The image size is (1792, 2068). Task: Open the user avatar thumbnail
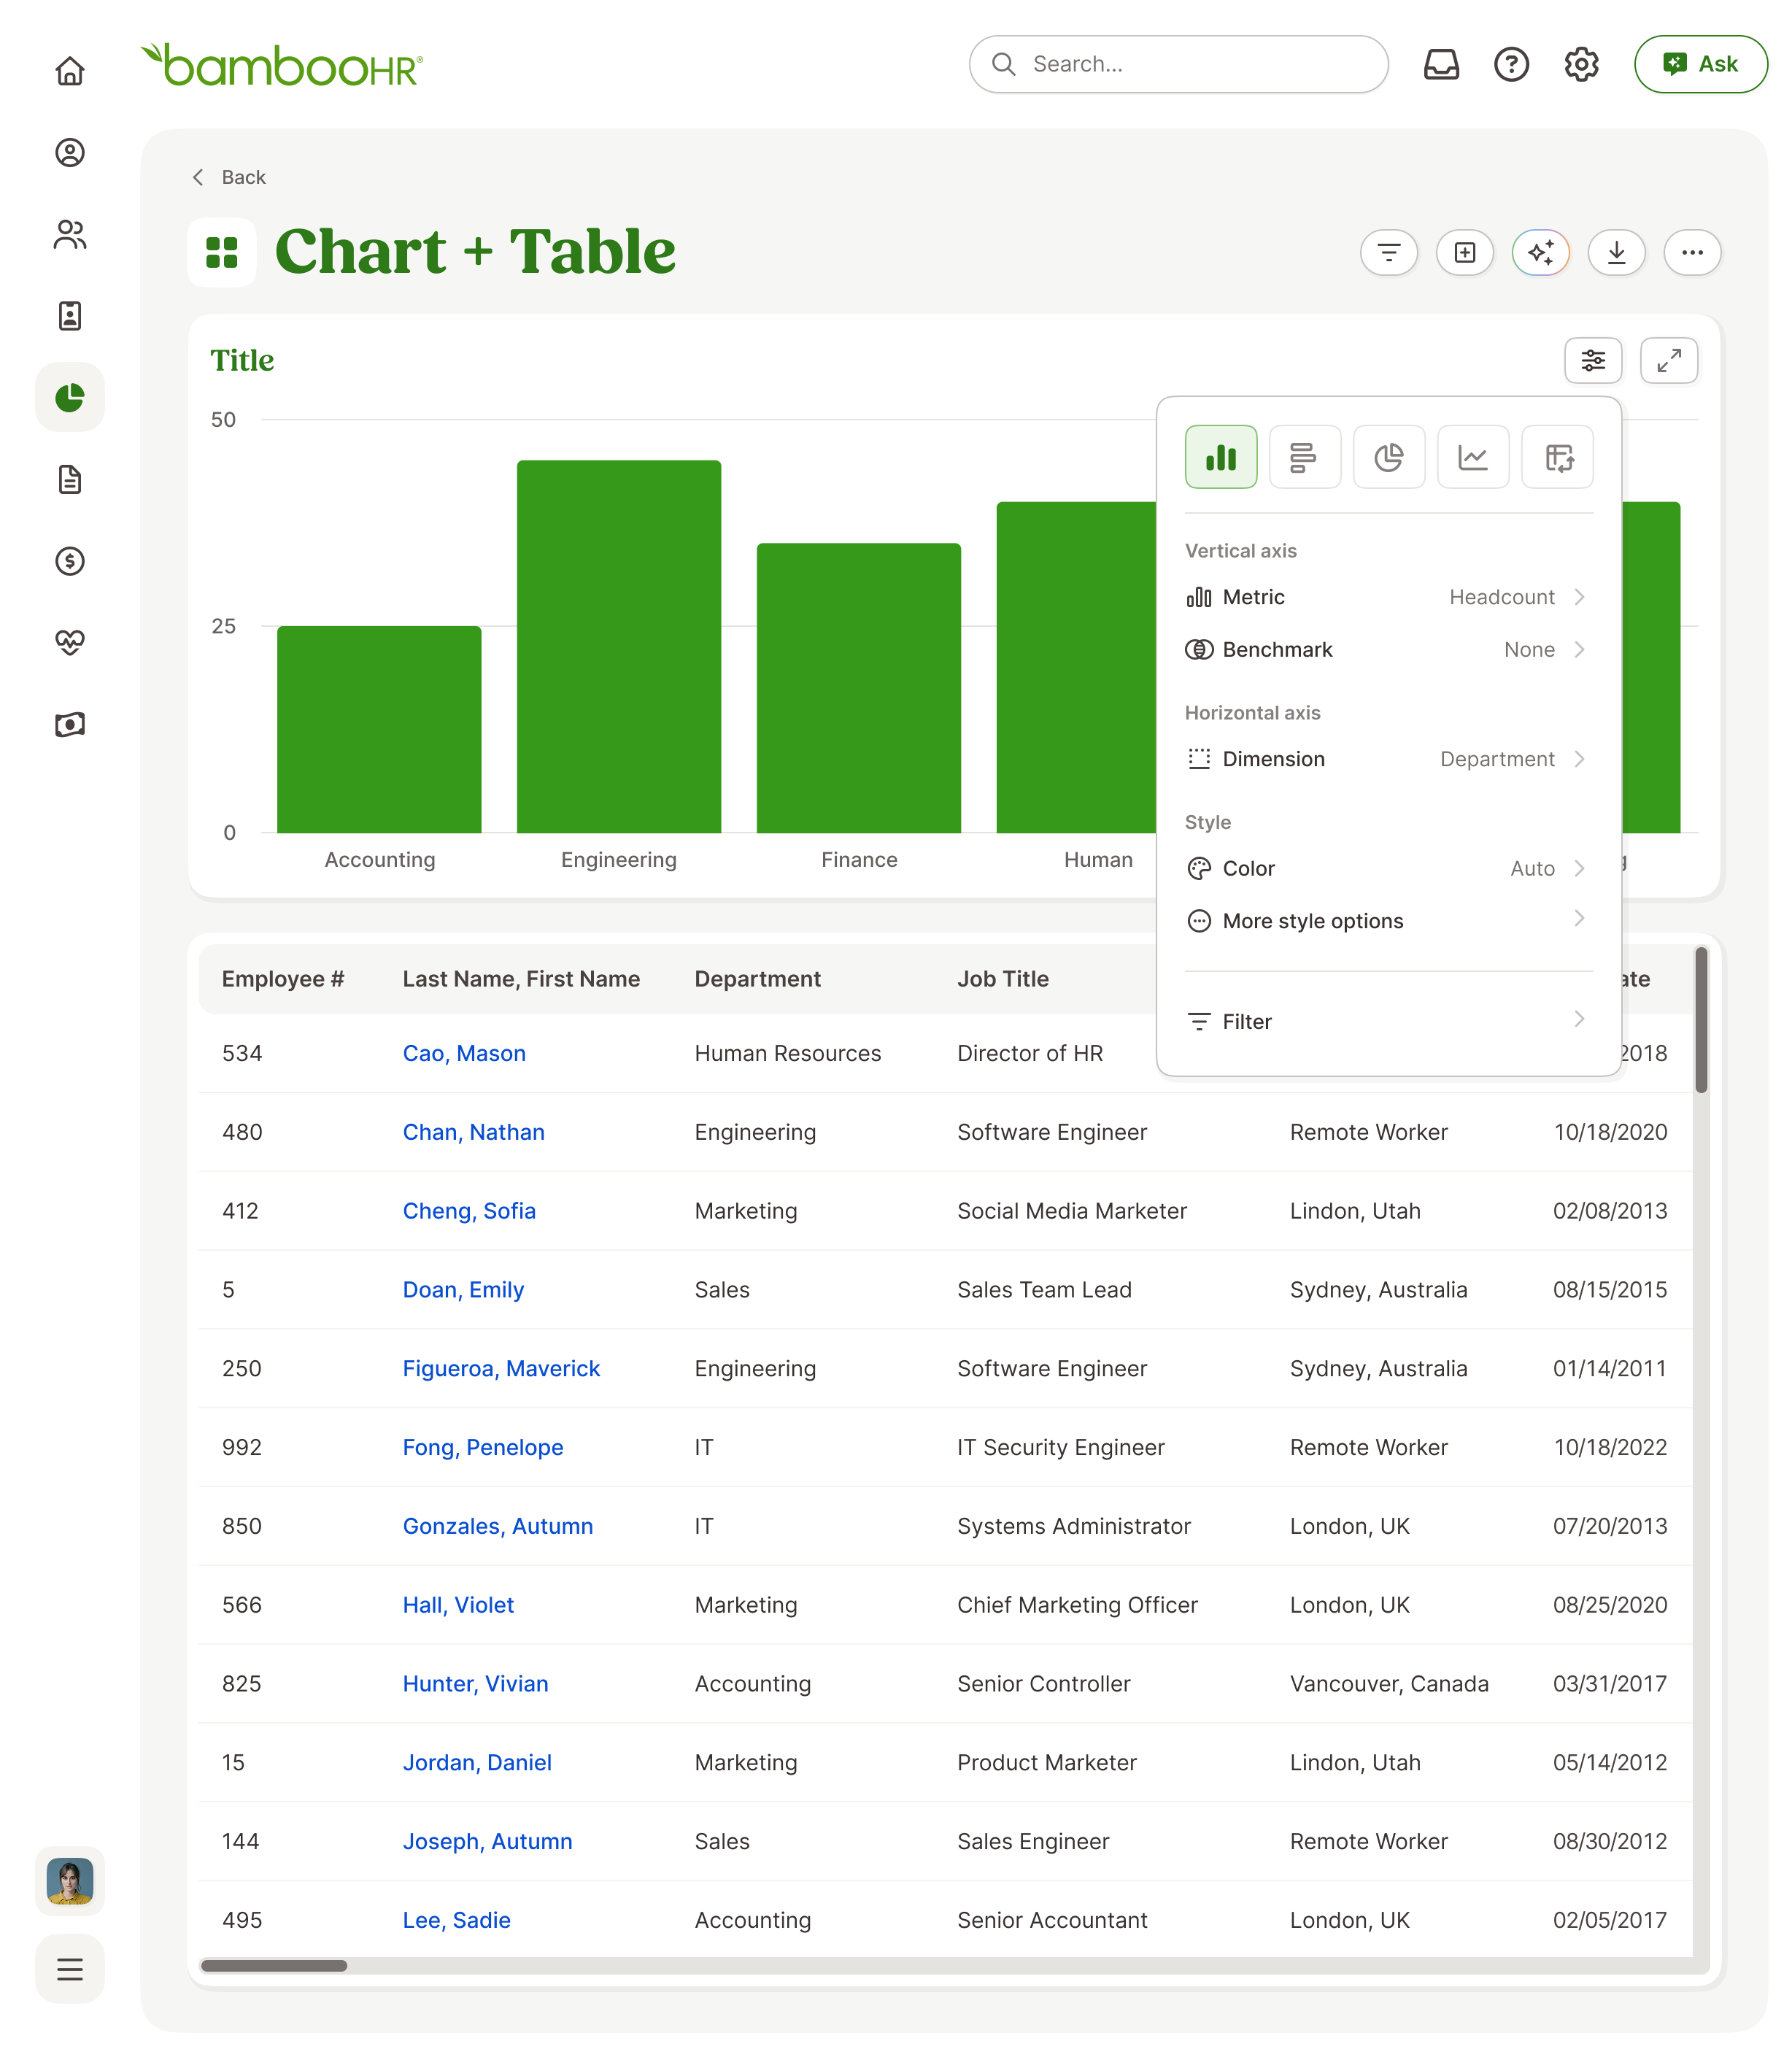click(x=70, y=1881)
